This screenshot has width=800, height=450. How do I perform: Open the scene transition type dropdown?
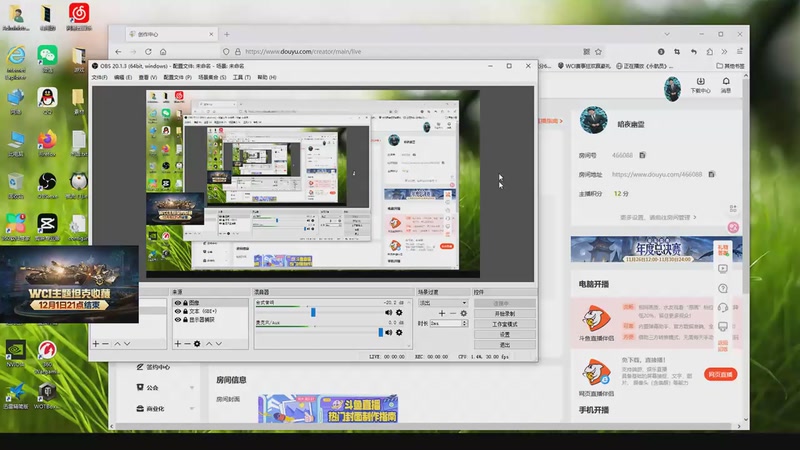click(x=442, y=303)
